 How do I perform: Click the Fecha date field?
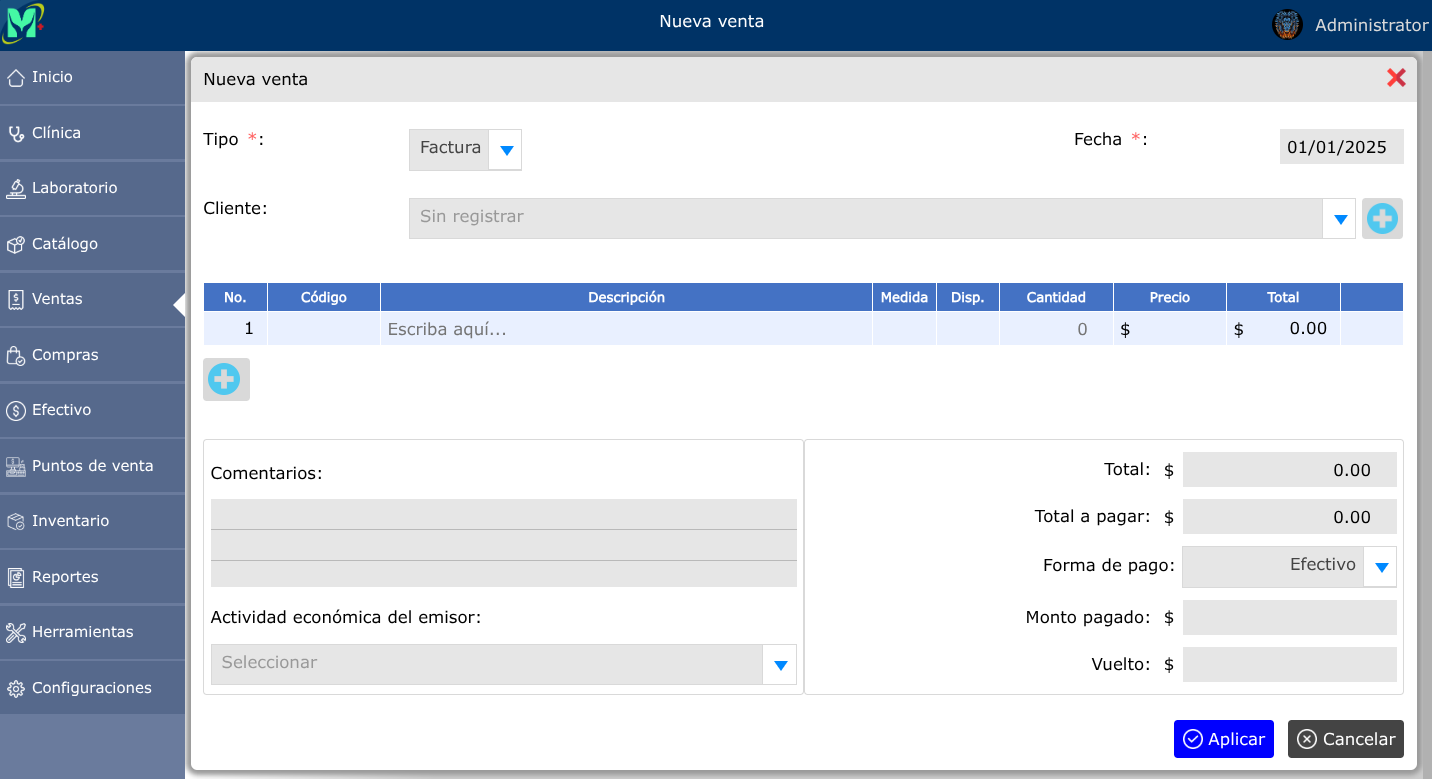(1342, 147)
